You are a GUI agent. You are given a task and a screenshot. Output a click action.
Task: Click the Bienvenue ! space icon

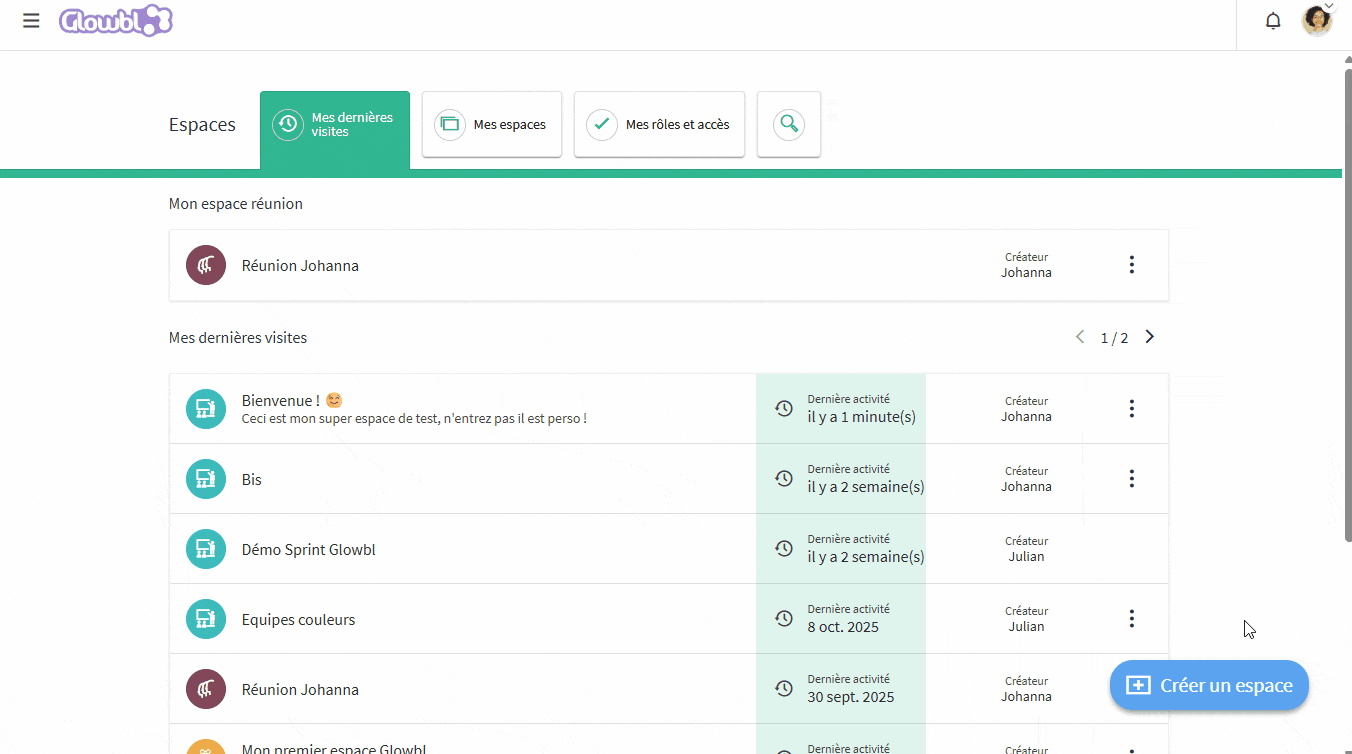point(206,408)
